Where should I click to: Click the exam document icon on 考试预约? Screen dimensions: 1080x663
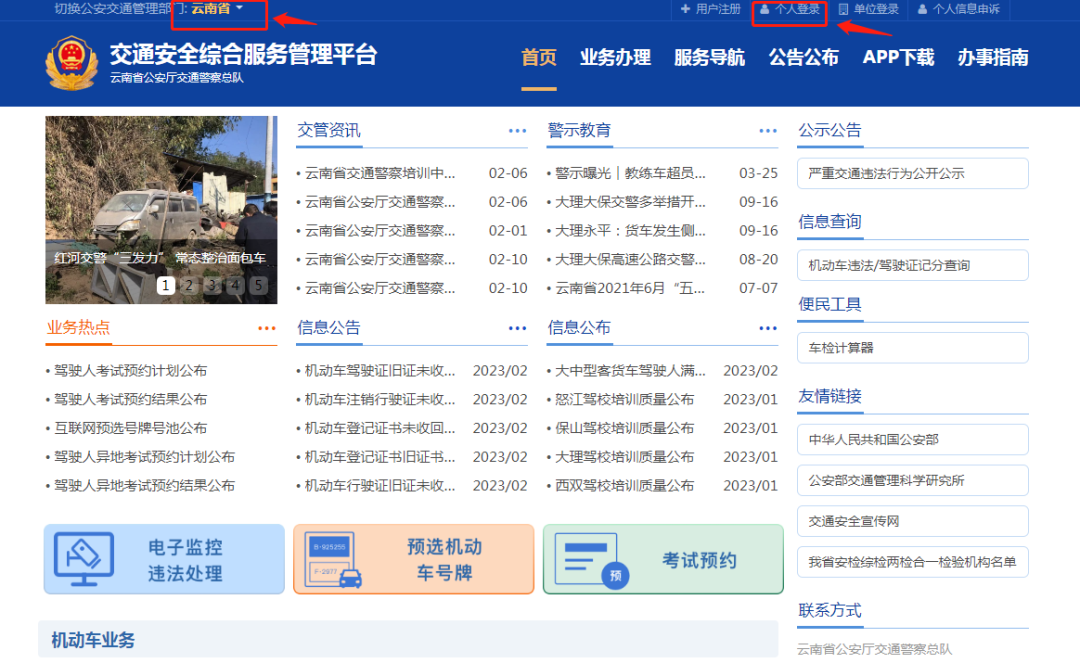[591, 560]
